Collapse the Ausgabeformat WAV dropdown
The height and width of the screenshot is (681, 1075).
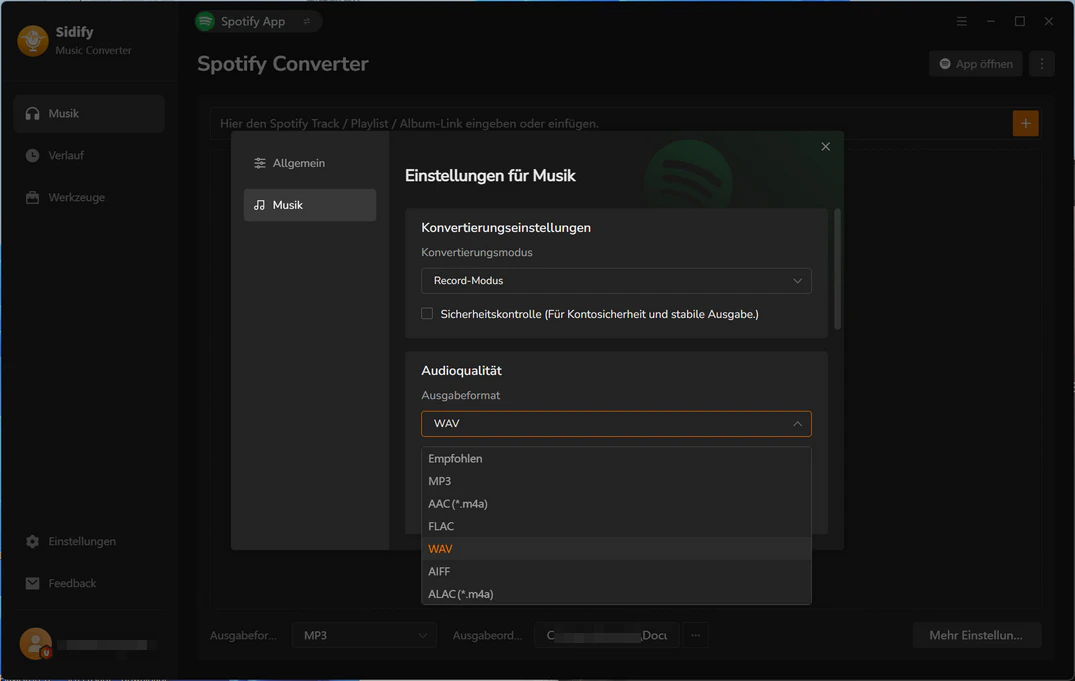[x=616, y=424]
